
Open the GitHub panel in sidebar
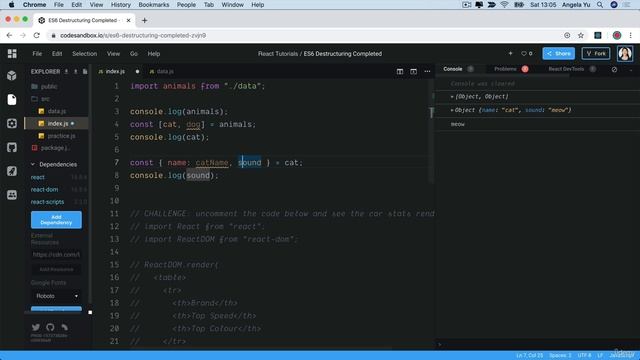coord(12,147)
